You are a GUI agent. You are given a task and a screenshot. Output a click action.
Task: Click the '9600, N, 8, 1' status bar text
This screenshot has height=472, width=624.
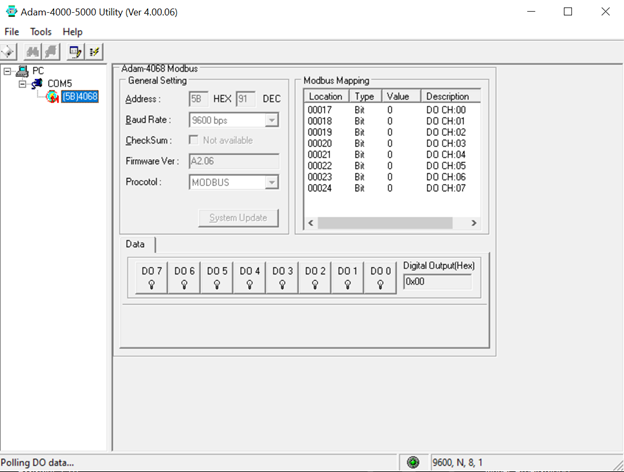(x=457, y=462)
